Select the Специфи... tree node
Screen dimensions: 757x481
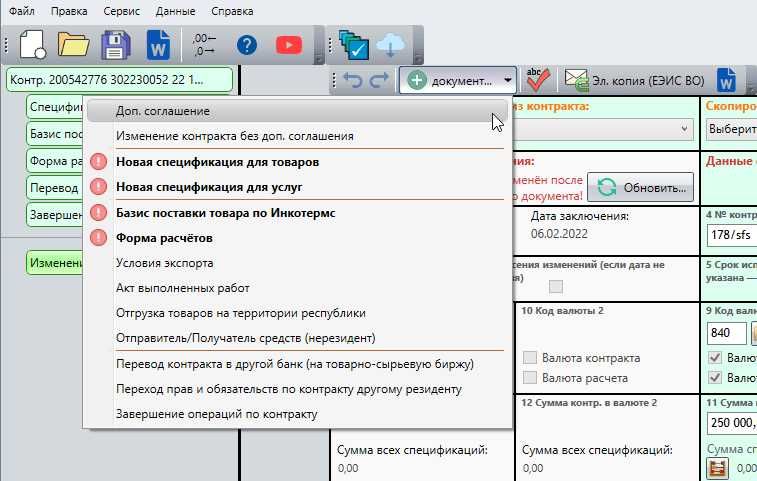coord(56,107)
